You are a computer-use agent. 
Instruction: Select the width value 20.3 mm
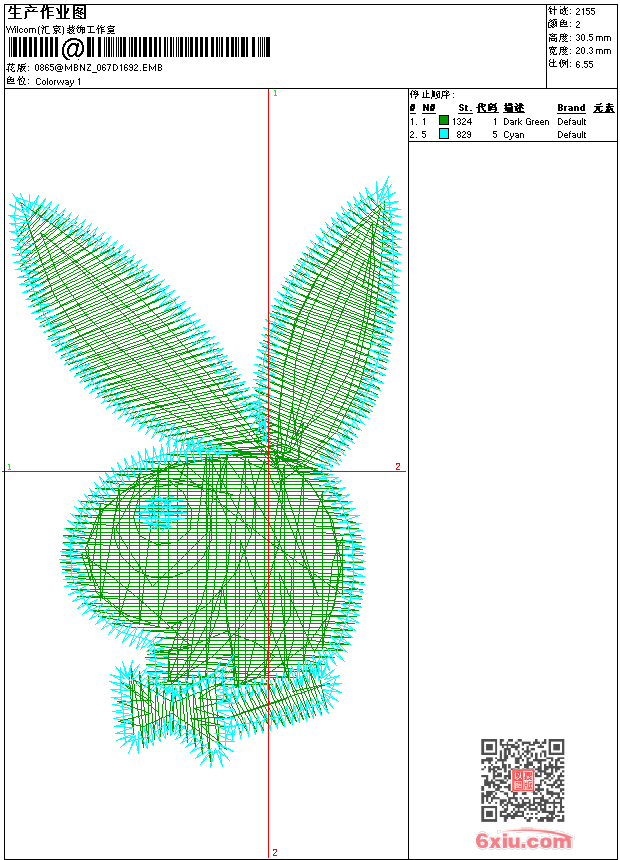point(593,50)
